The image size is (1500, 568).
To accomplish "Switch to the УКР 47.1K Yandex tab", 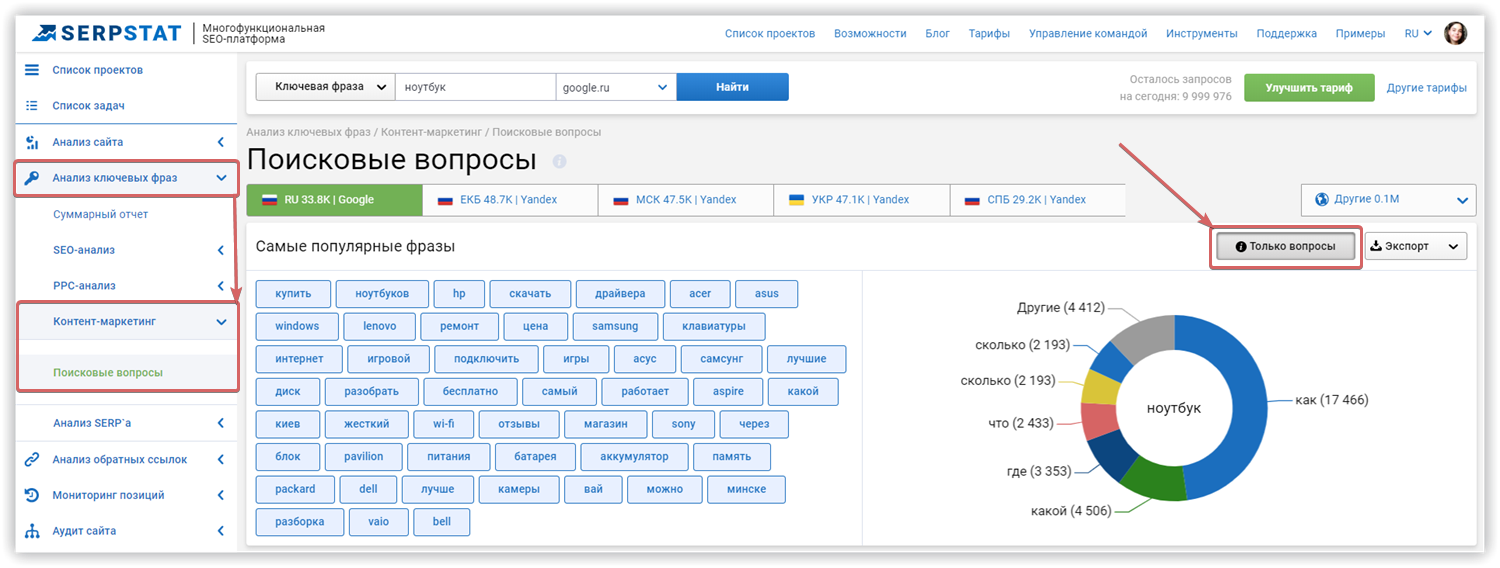I will coord(862,199).
